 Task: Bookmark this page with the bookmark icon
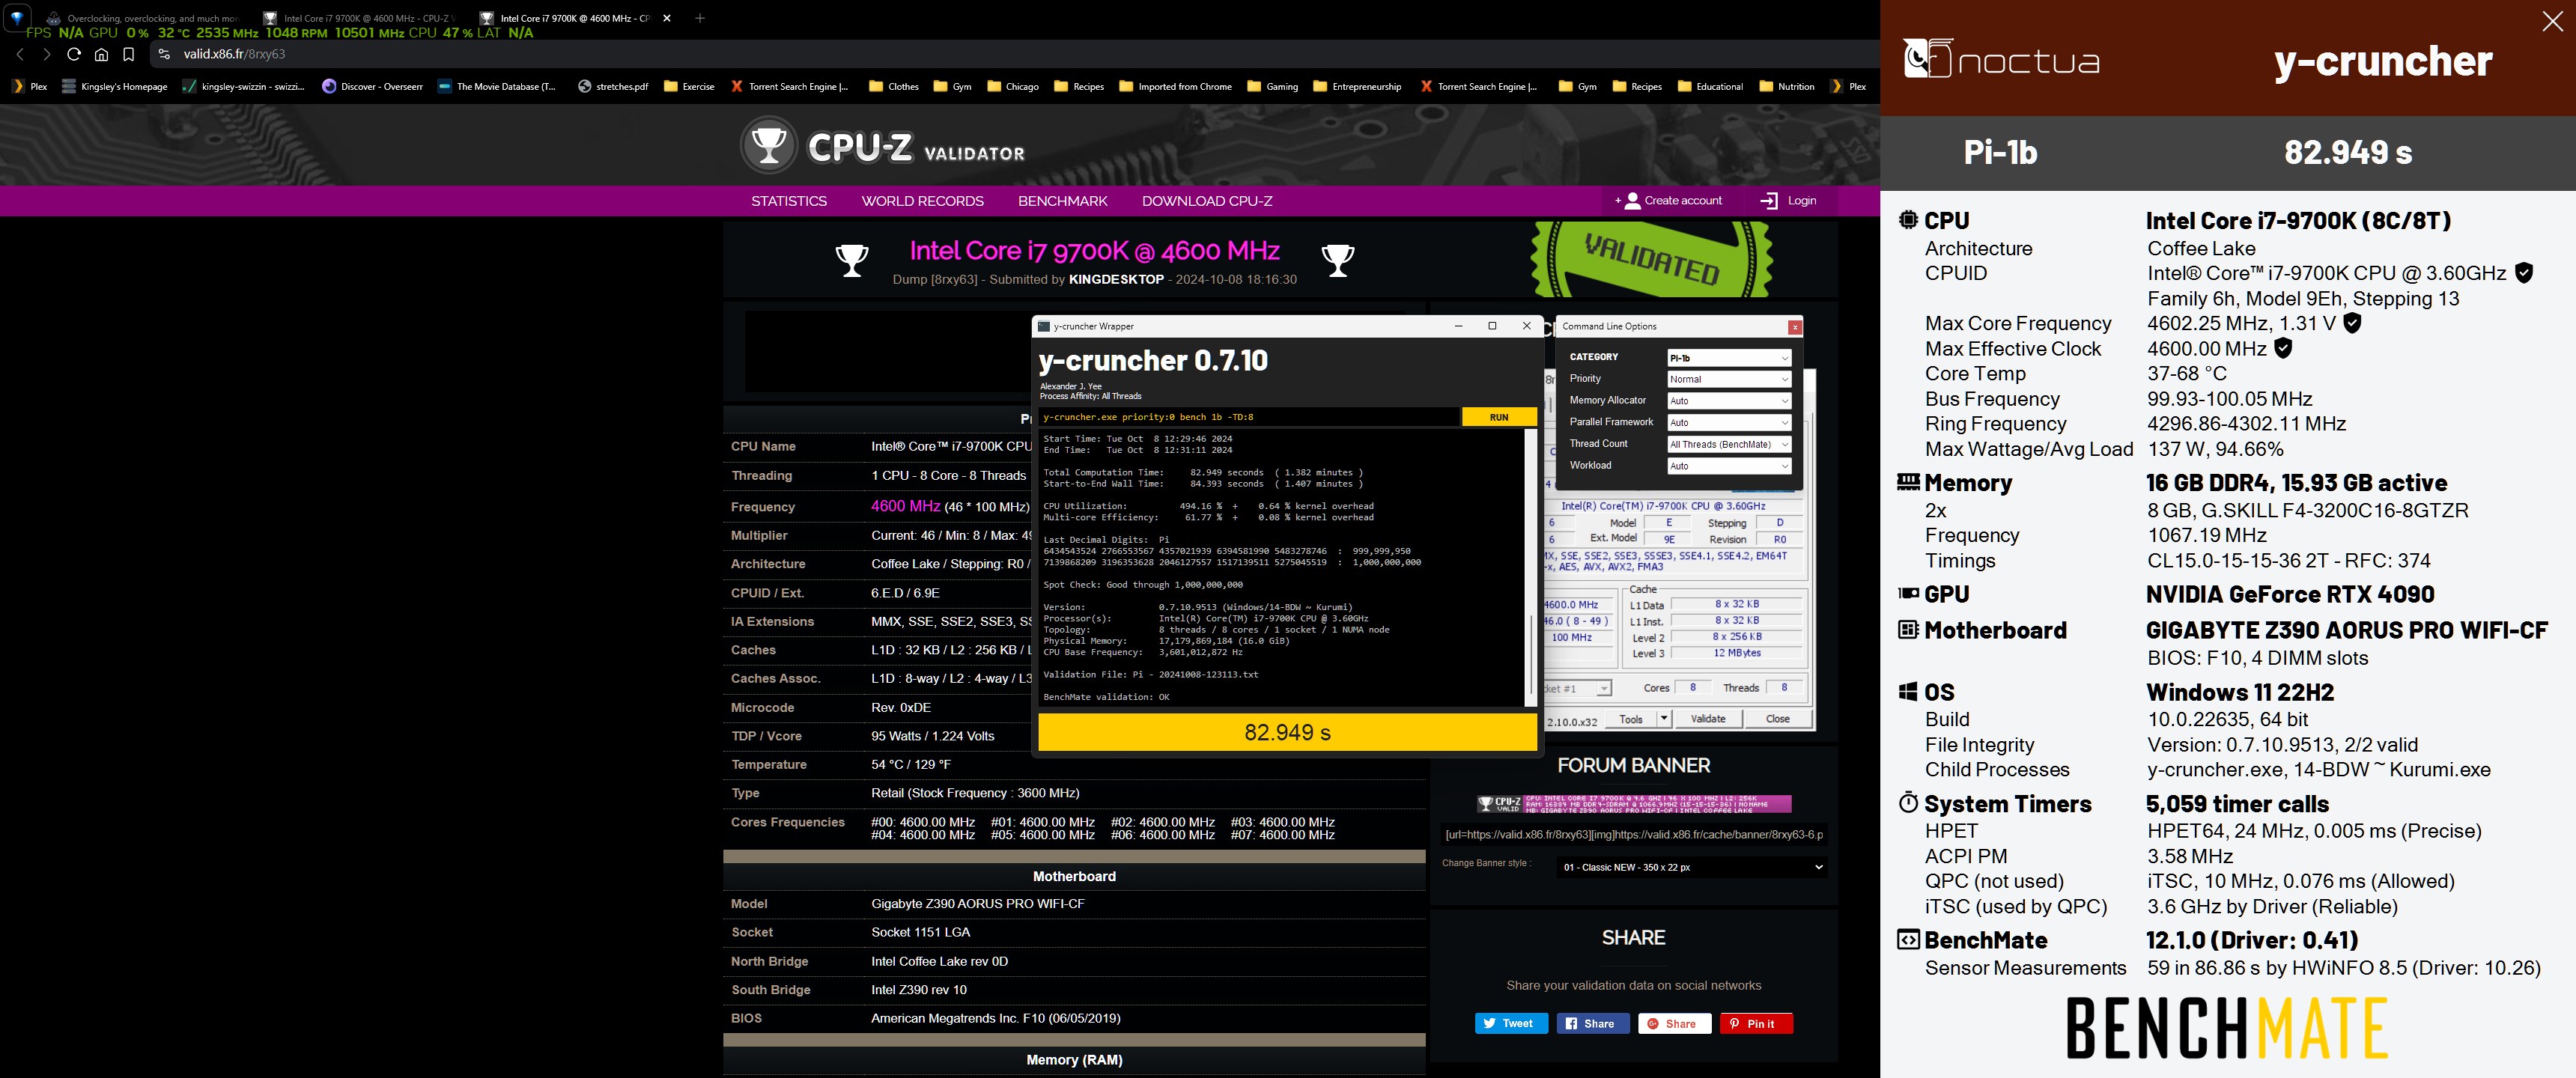128,54
